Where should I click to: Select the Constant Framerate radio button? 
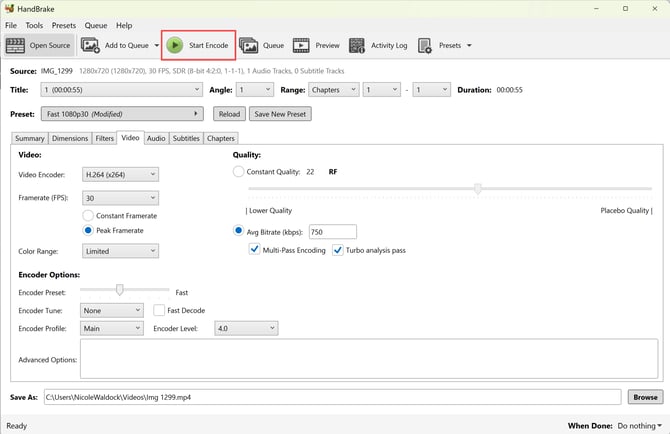pos(88,215)
